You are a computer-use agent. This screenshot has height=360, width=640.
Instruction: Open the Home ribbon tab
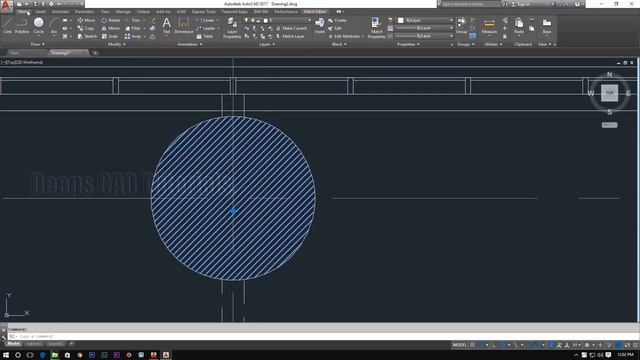click(x=23, y=12)
